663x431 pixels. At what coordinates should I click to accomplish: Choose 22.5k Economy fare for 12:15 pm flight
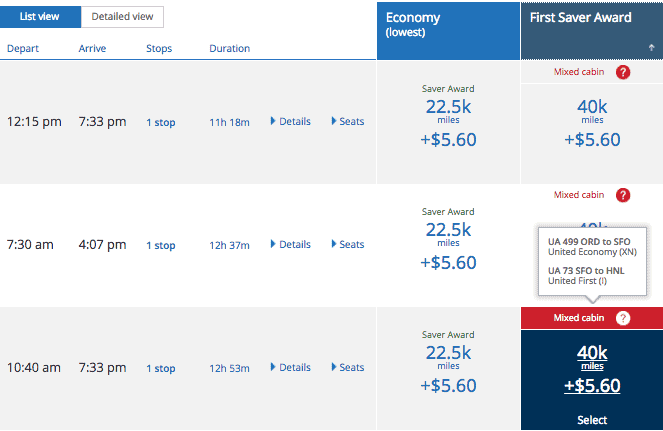point(448,108)
